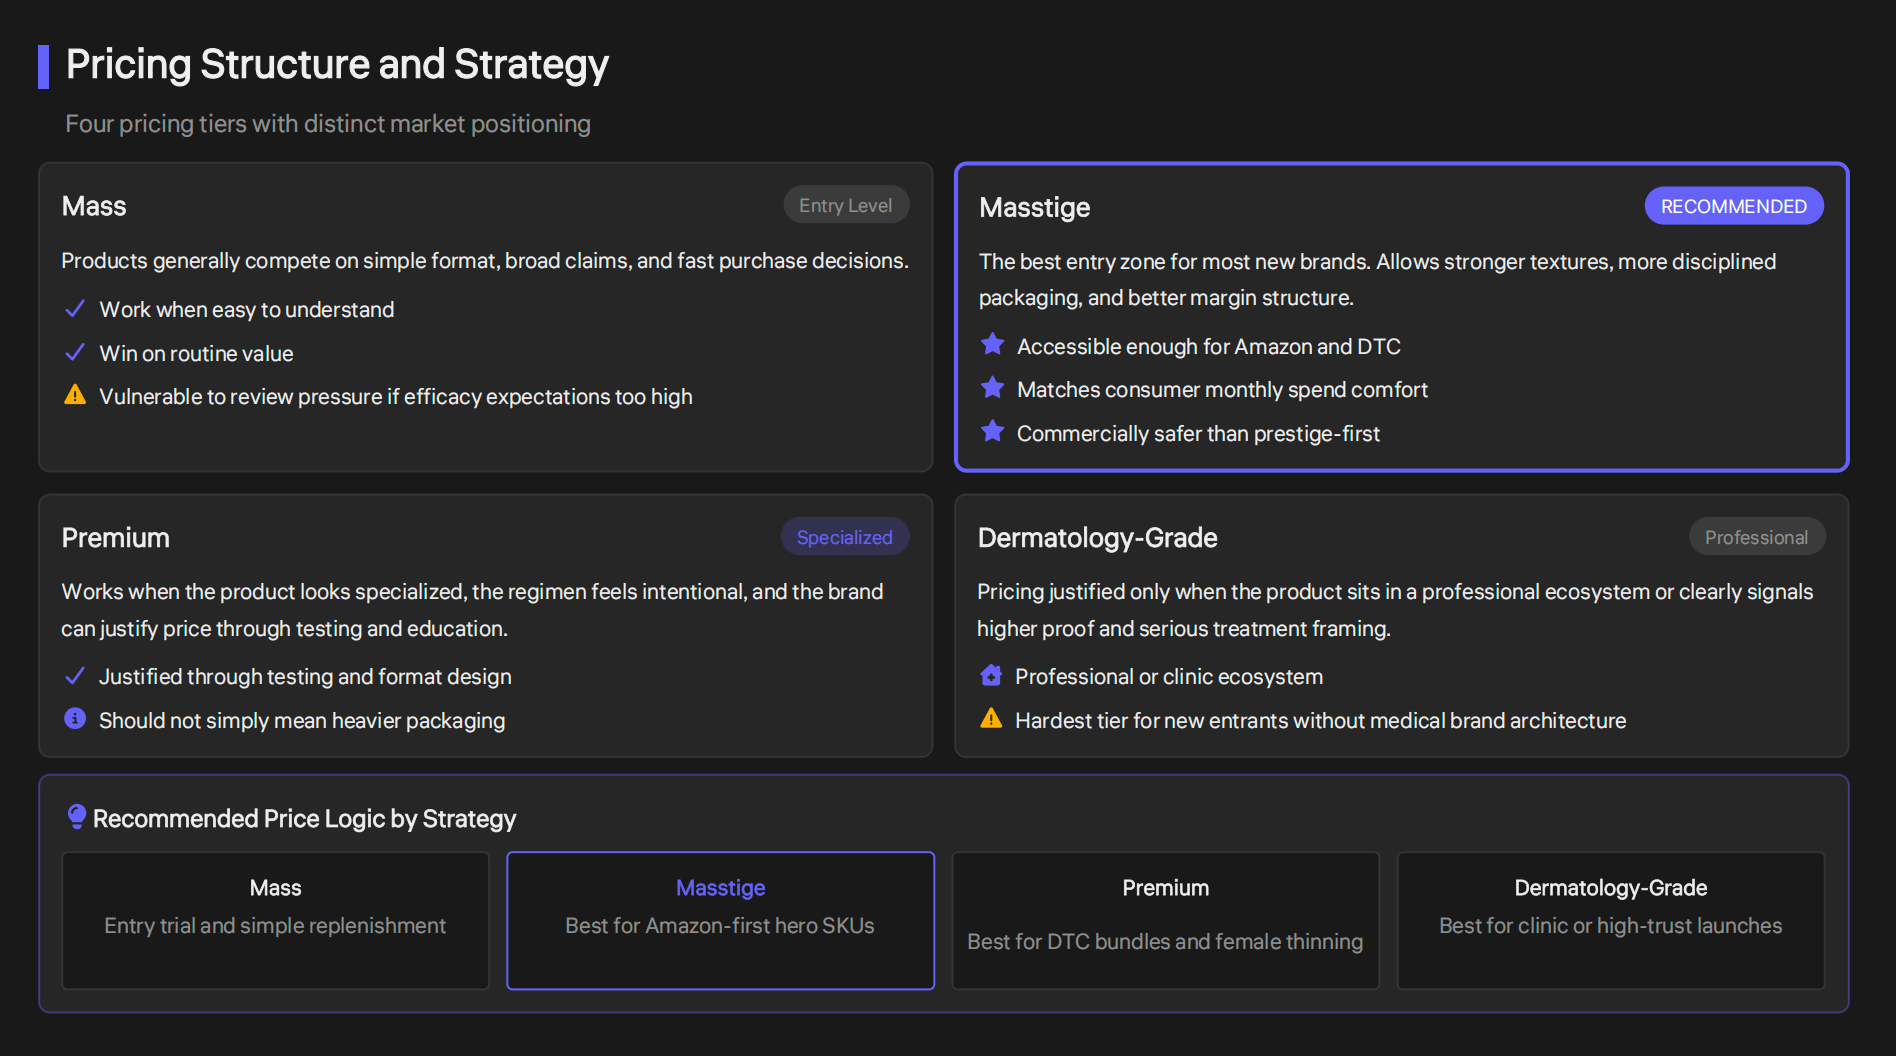
Task: Click the Professional badge on Dermatology-Grade card
Action: (x=1757, y=536)
